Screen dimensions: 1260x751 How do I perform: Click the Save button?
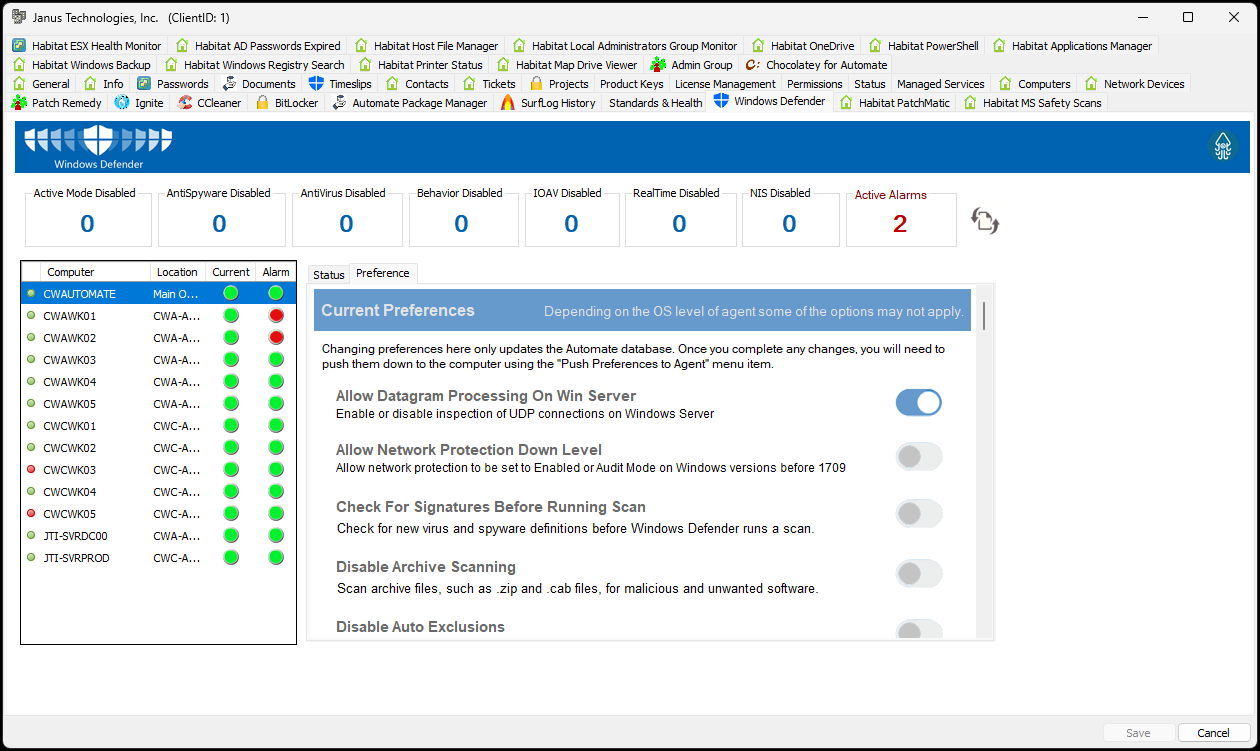point(1138,733)
